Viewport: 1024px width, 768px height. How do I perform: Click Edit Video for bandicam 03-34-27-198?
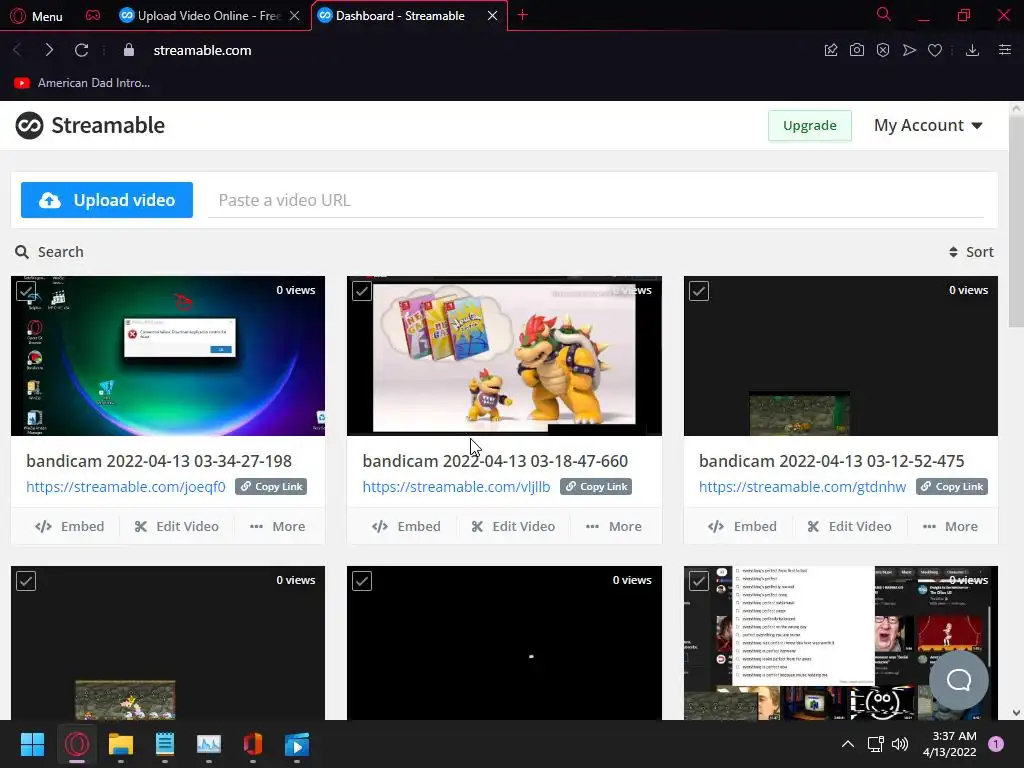[x=177, y=526]
